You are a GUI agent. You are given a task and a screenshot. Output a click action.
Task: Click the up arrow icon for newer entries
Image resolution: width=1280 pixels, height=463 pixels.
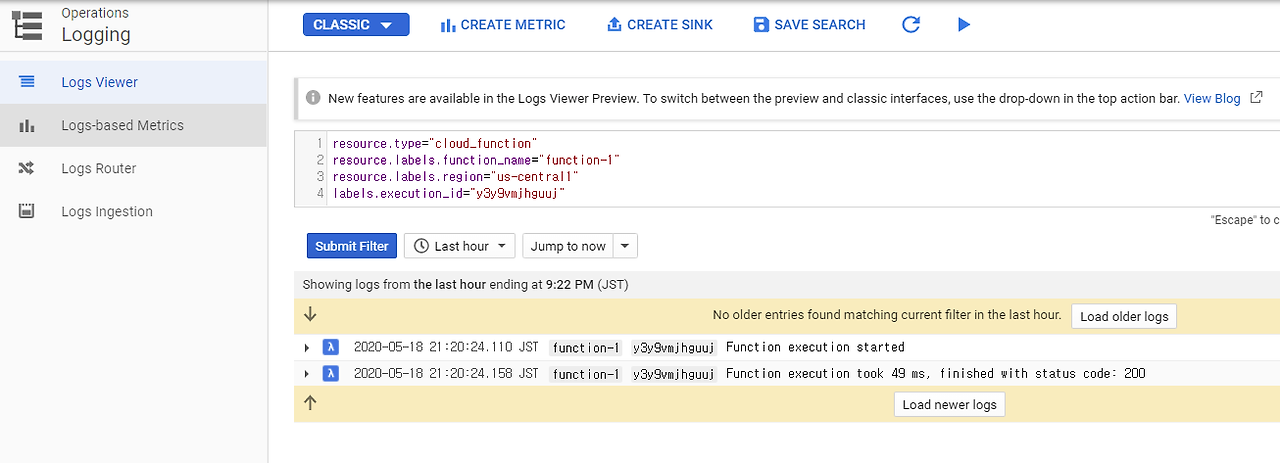310,403
